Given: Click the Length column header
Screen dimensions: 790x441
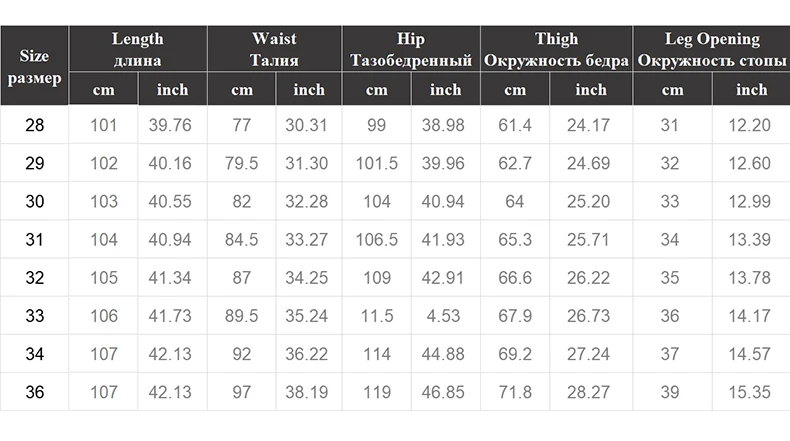Looking at the screenshot, I should [x=137, y=49].
